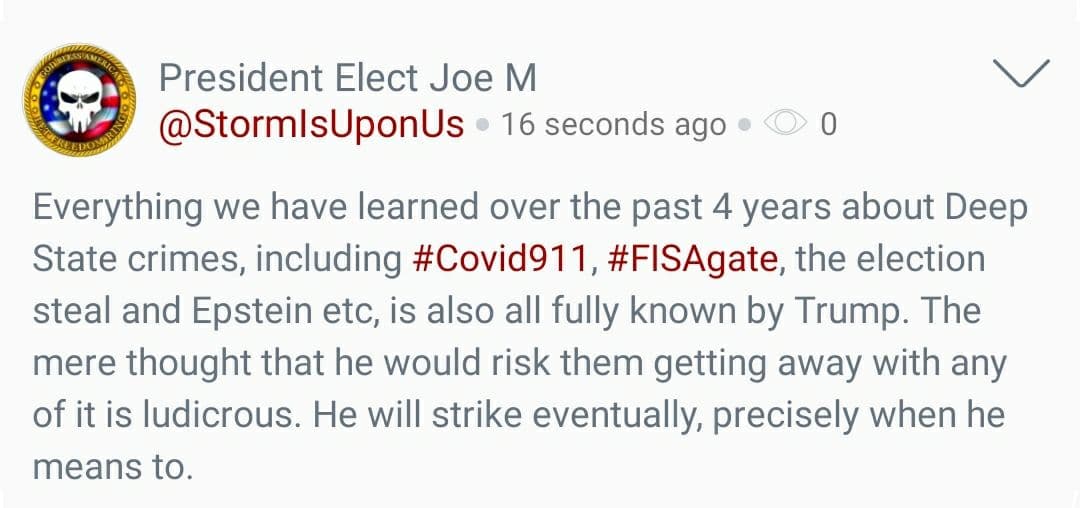Click the dot separator after the timestamp
This screenshot has width=1080, height=508.
point(743,125)
